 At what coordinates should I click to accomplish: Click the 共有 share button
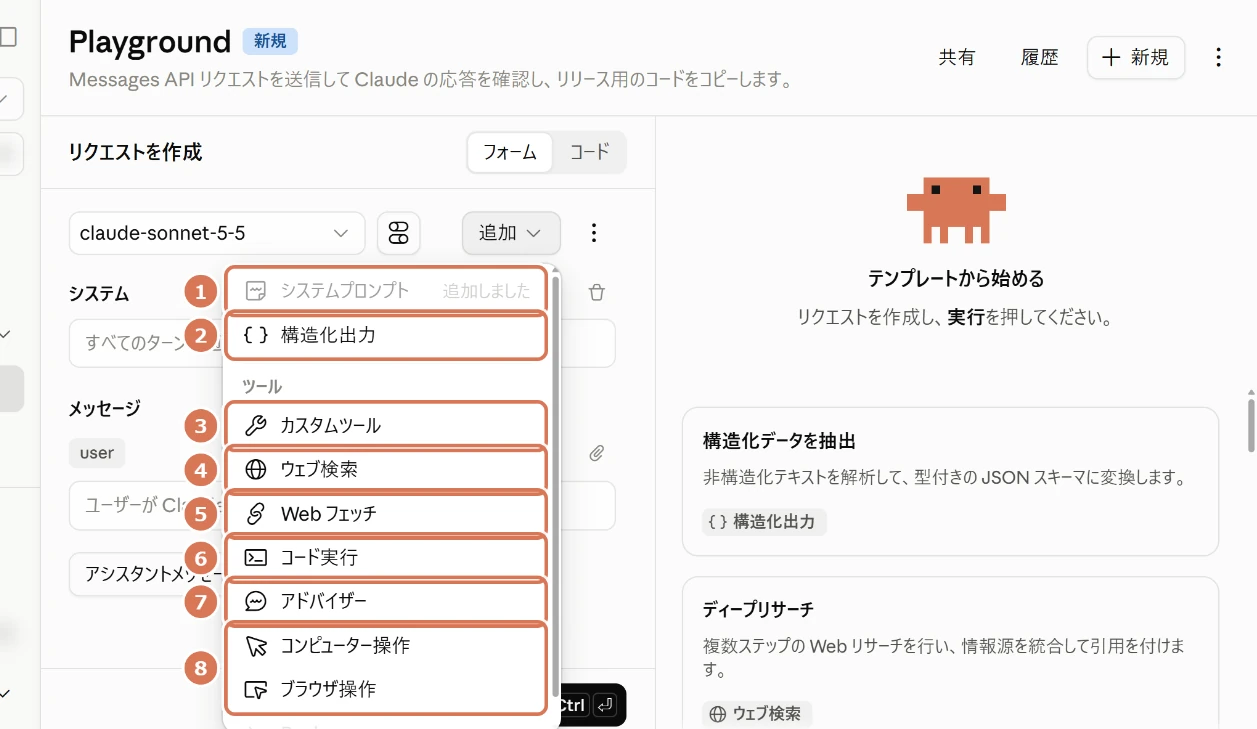pos(957,57)
